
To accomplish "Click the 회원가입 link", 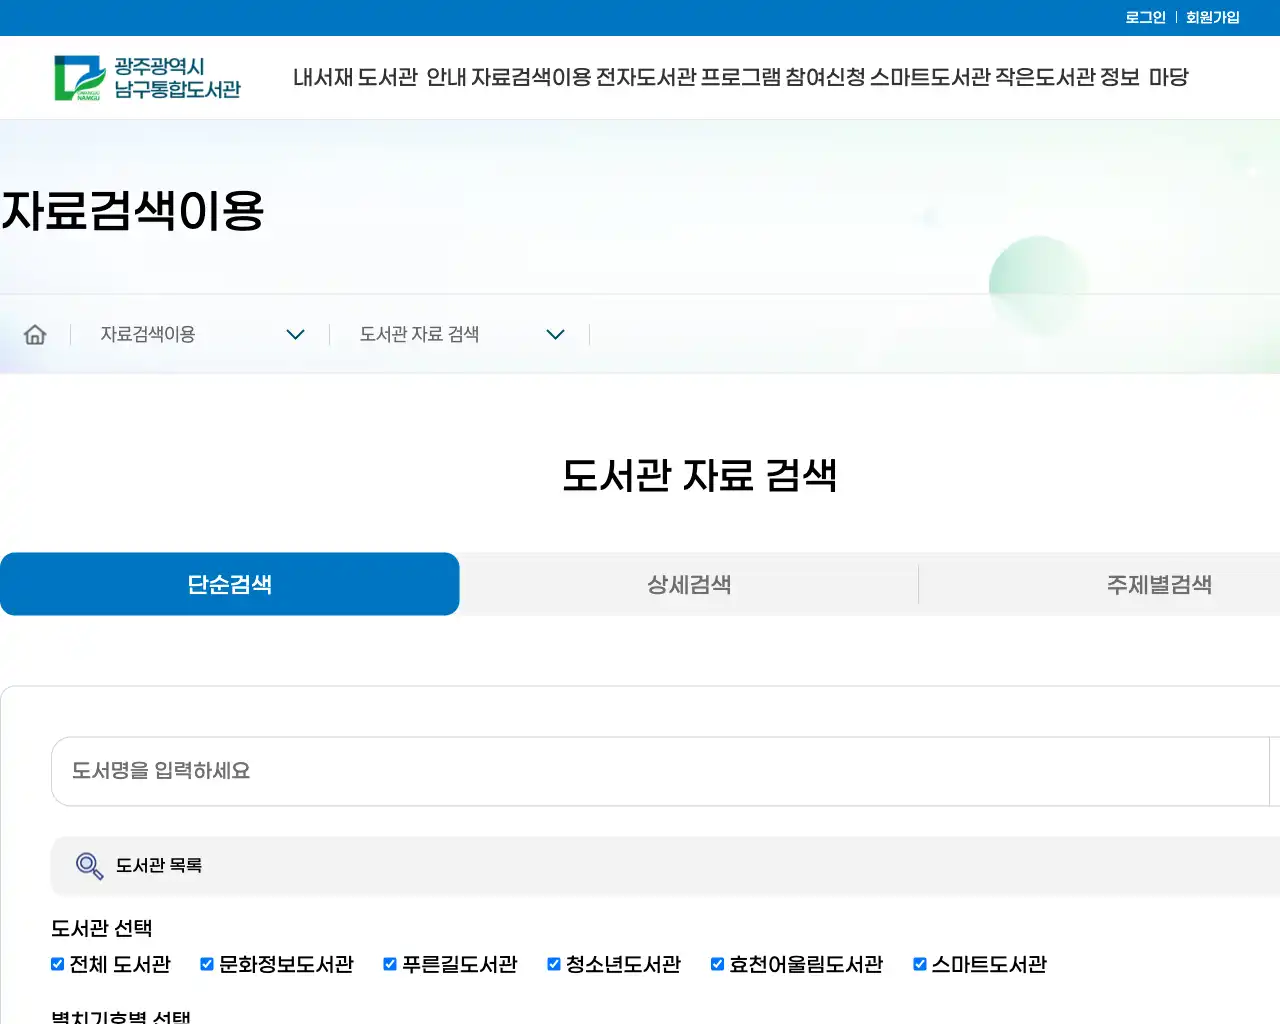I will [1211, 16].
